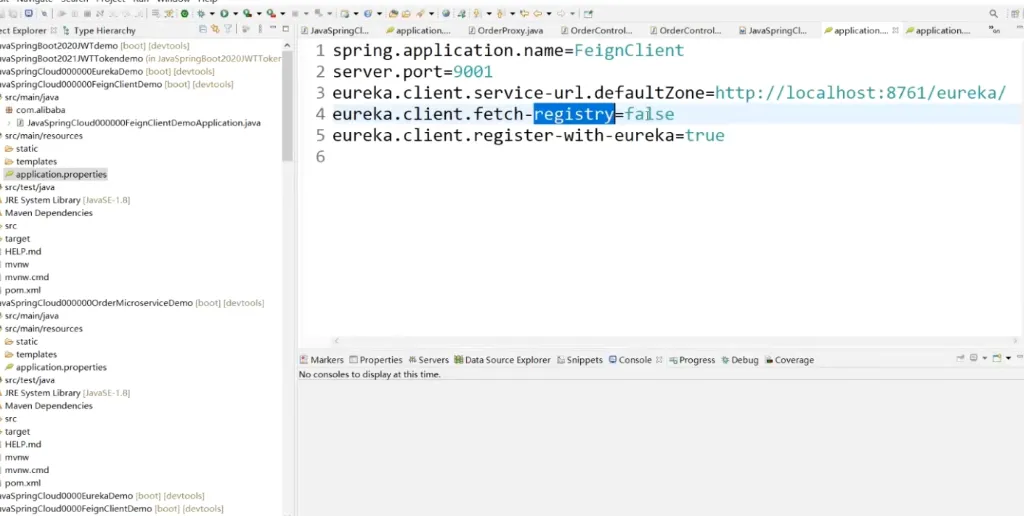
Task: Select the JavaSpringBoot2021JWTTokendemo project
Action: coord(140,58)
